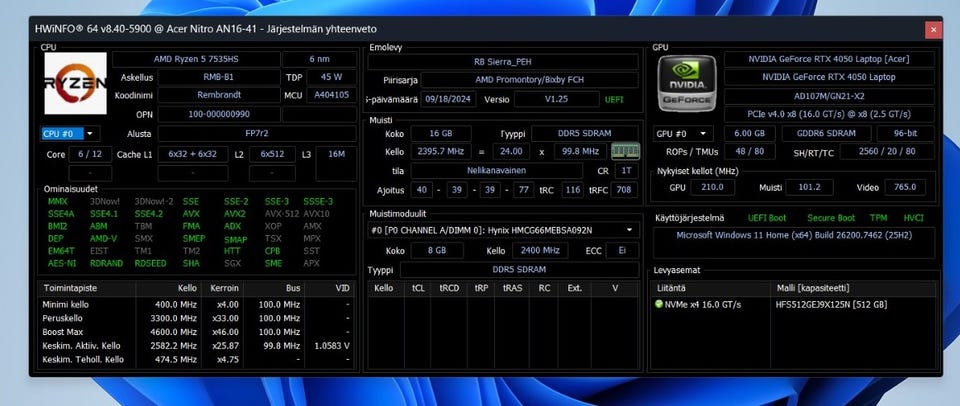The width and height of the screenshot is (960, 406).
Task: Click the Bus column header
Action: point(274,288)
